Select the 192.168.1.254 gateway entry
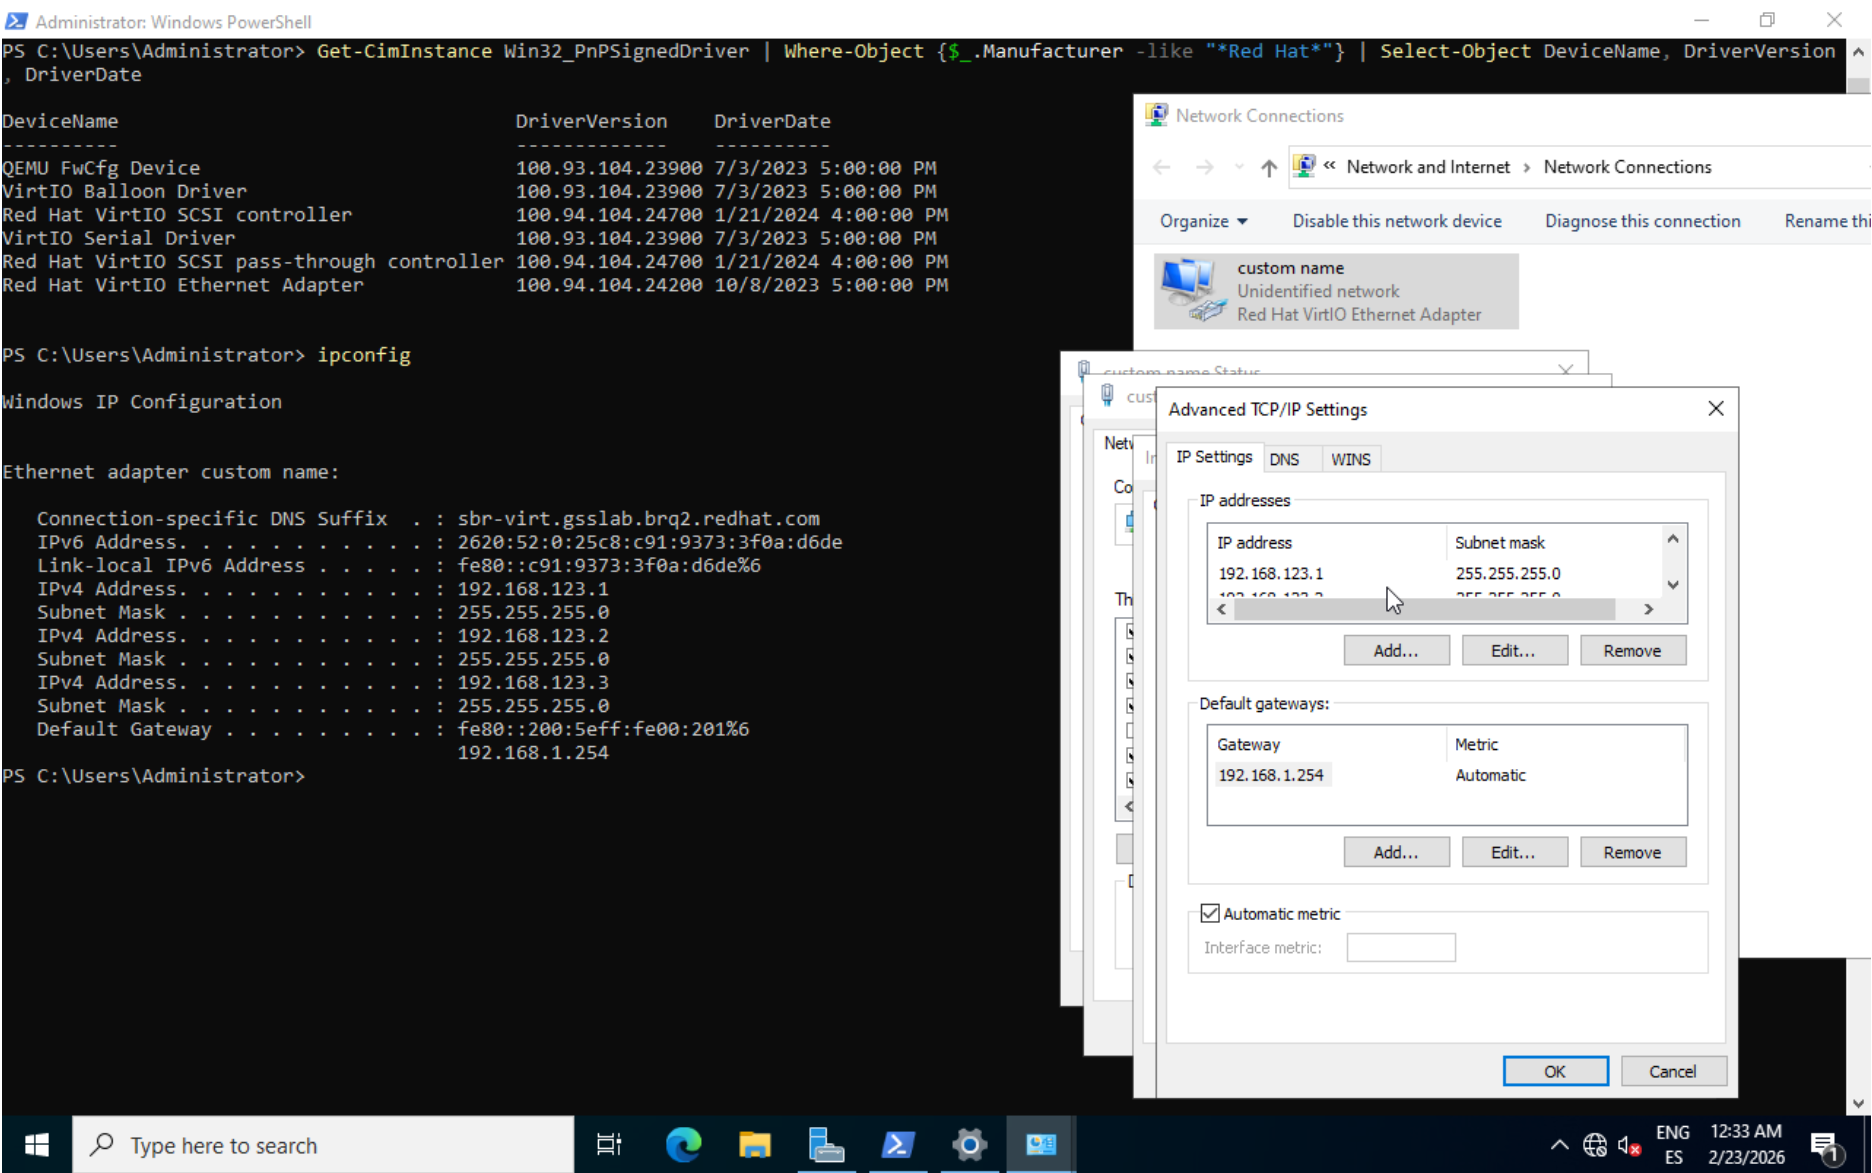 point(1271,775)
